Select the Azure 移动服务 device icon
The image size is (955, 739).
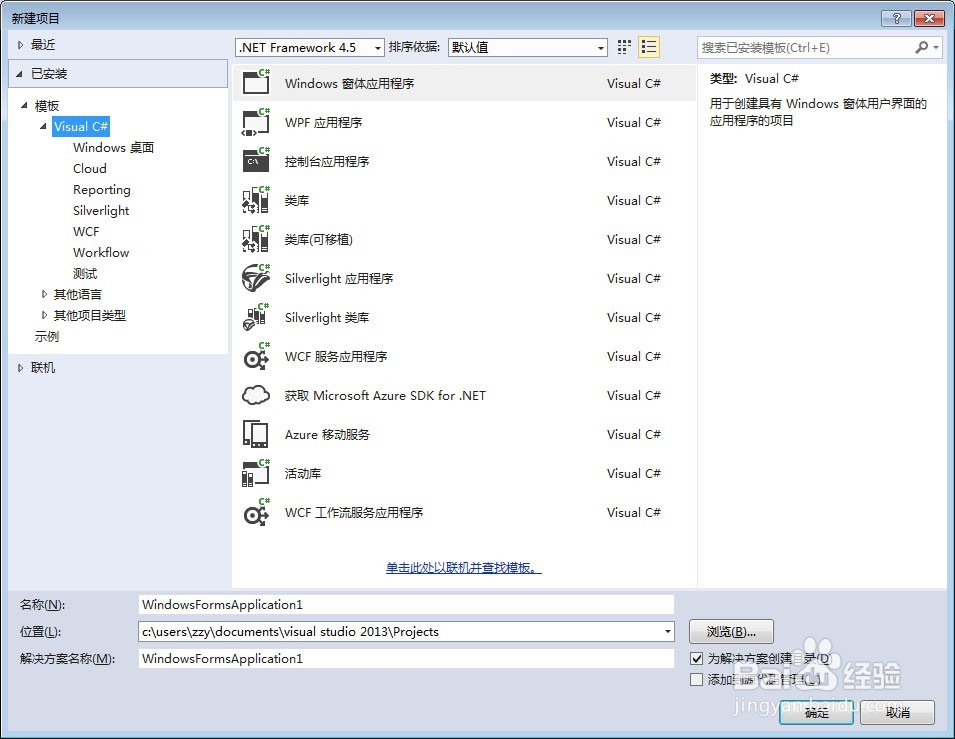[x=256, y=434]
